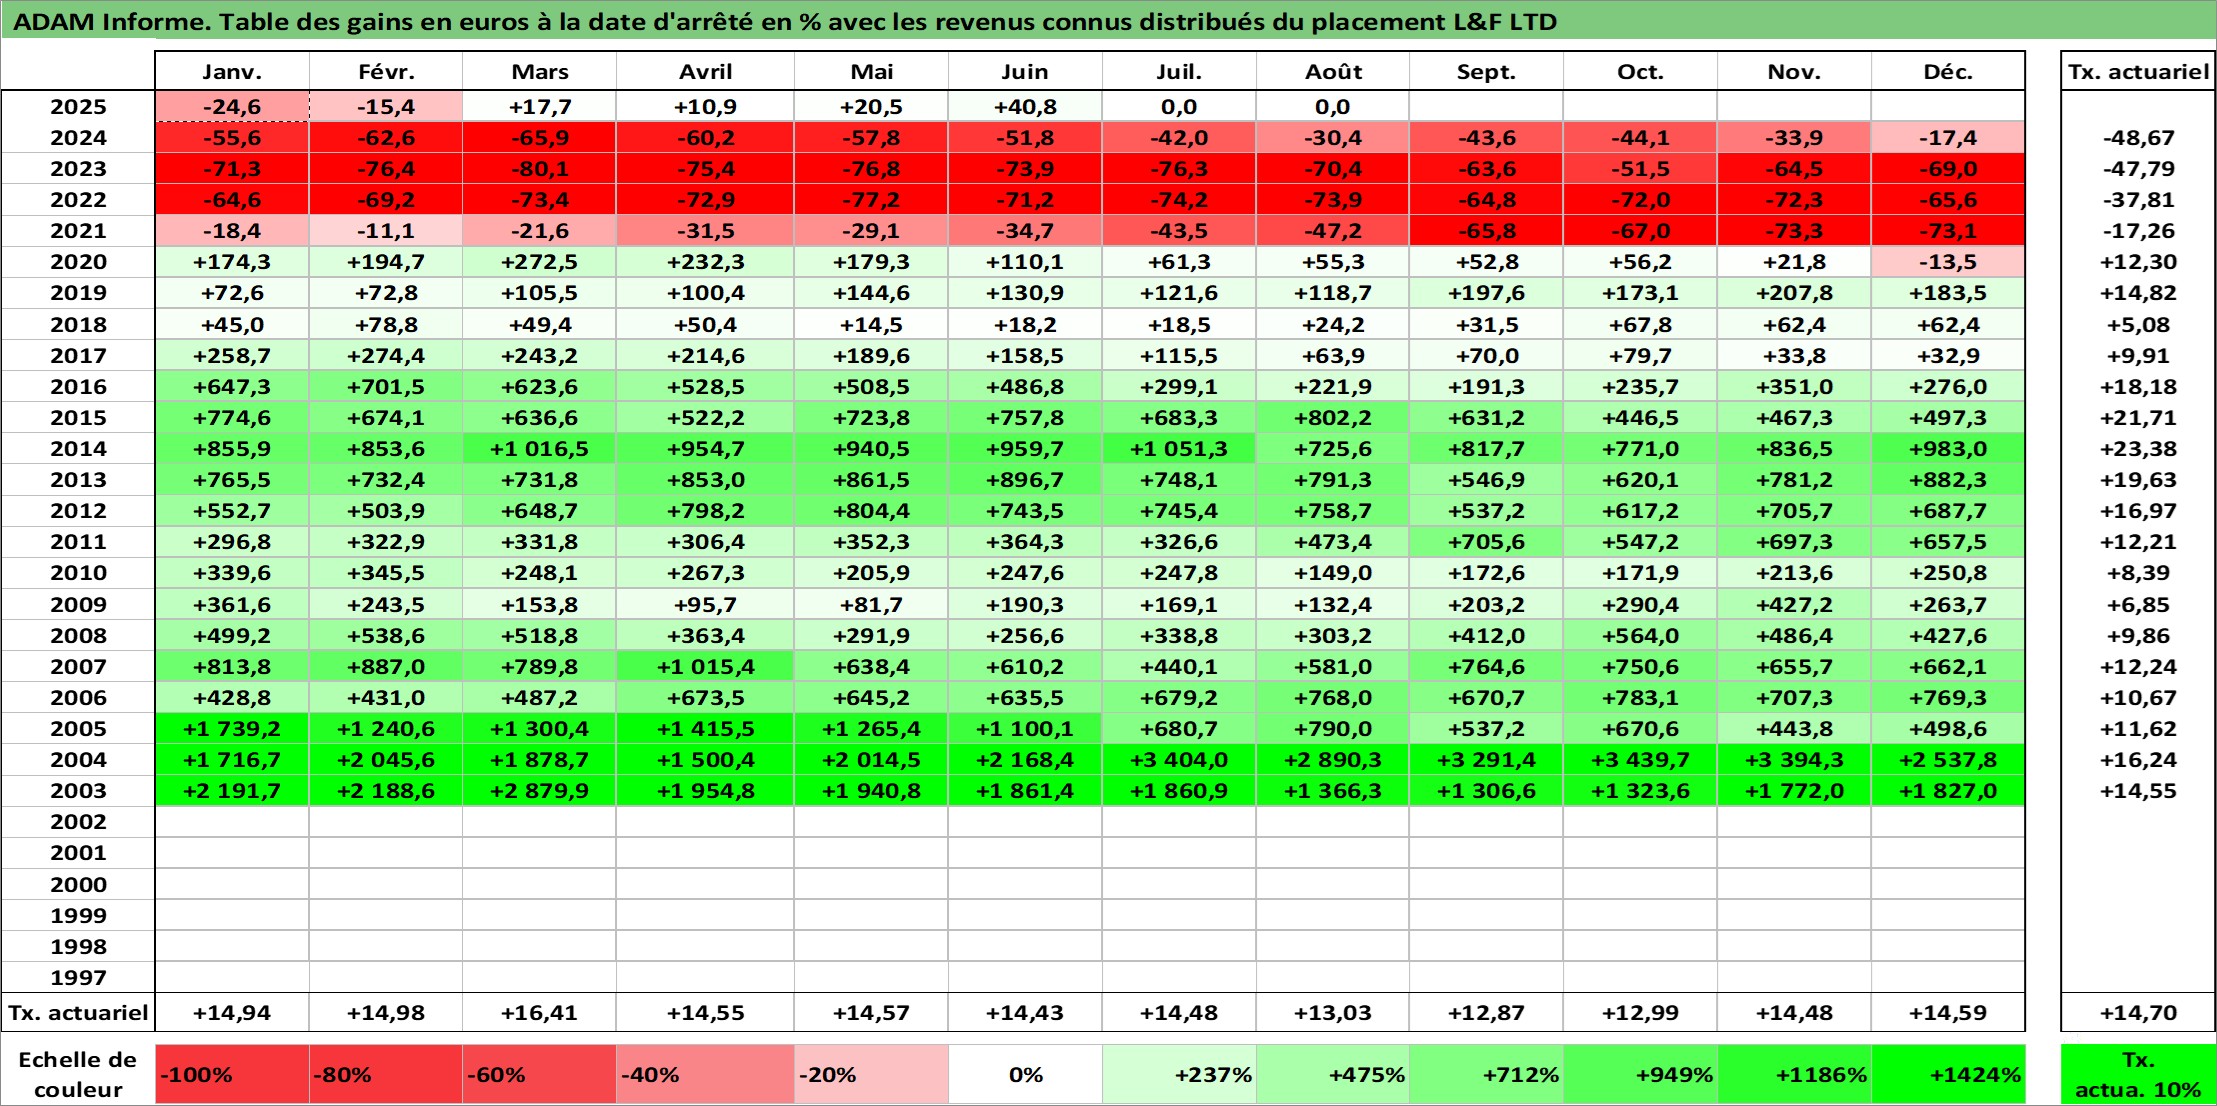Click monthly actuarial rate +16,41 under Mars
The width and height of the screenshot is (2217, 1106).
[x=540, y=1012]
